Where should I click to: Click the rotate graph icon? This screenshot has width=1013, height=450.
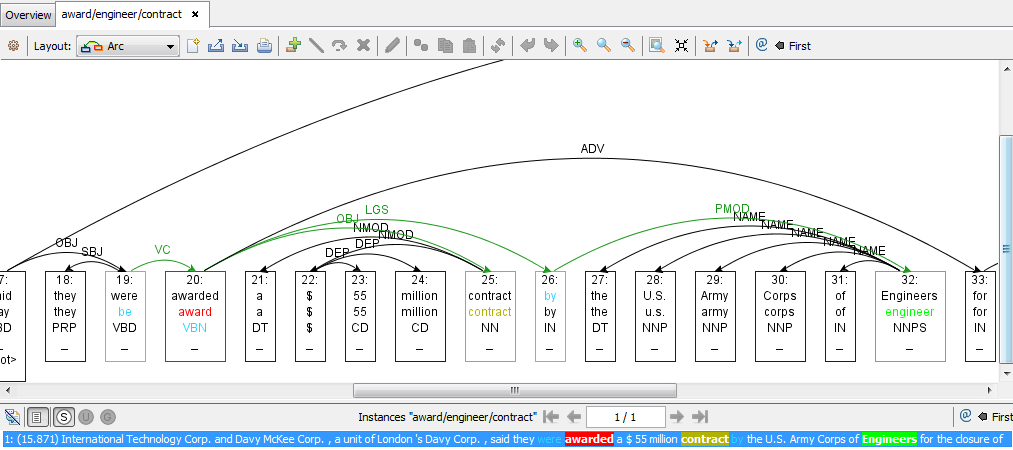(x=497, y=45)
